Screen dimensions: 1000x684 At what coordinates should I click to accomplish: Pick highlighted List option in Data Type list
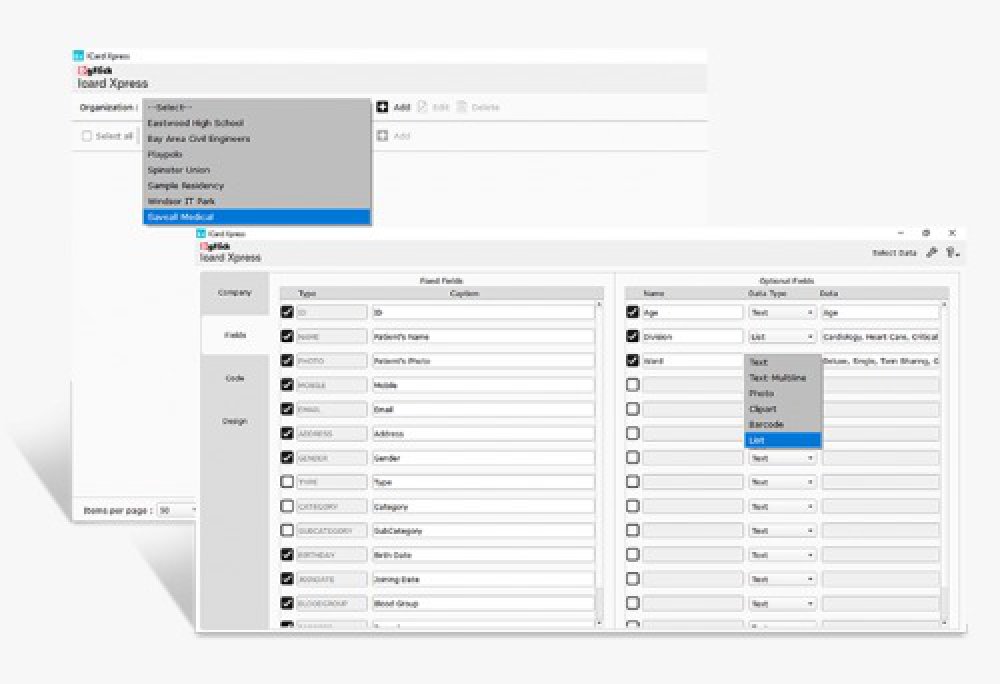pyautogui.click(x=783, y=440)
